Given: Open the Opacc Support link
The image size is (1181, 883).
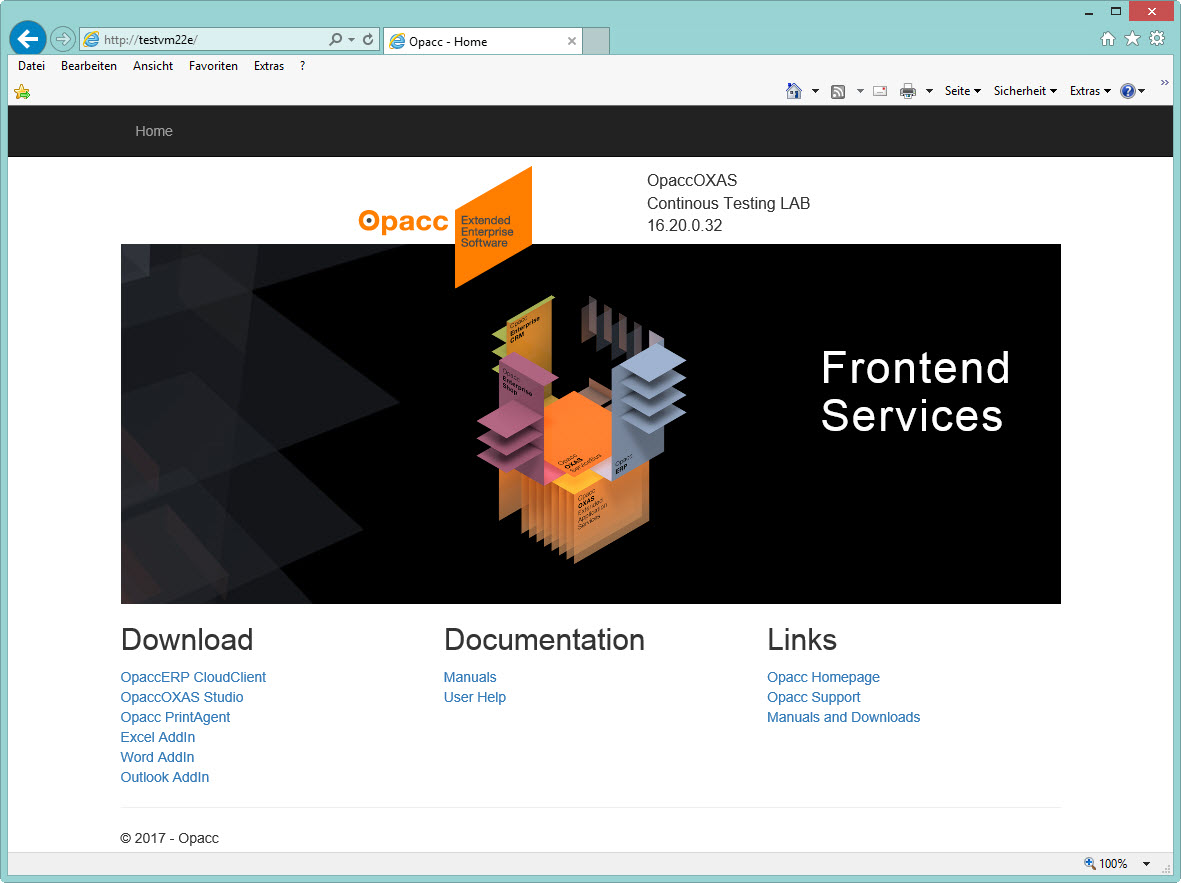Looking at the screenshot, I should pos(813,697).
